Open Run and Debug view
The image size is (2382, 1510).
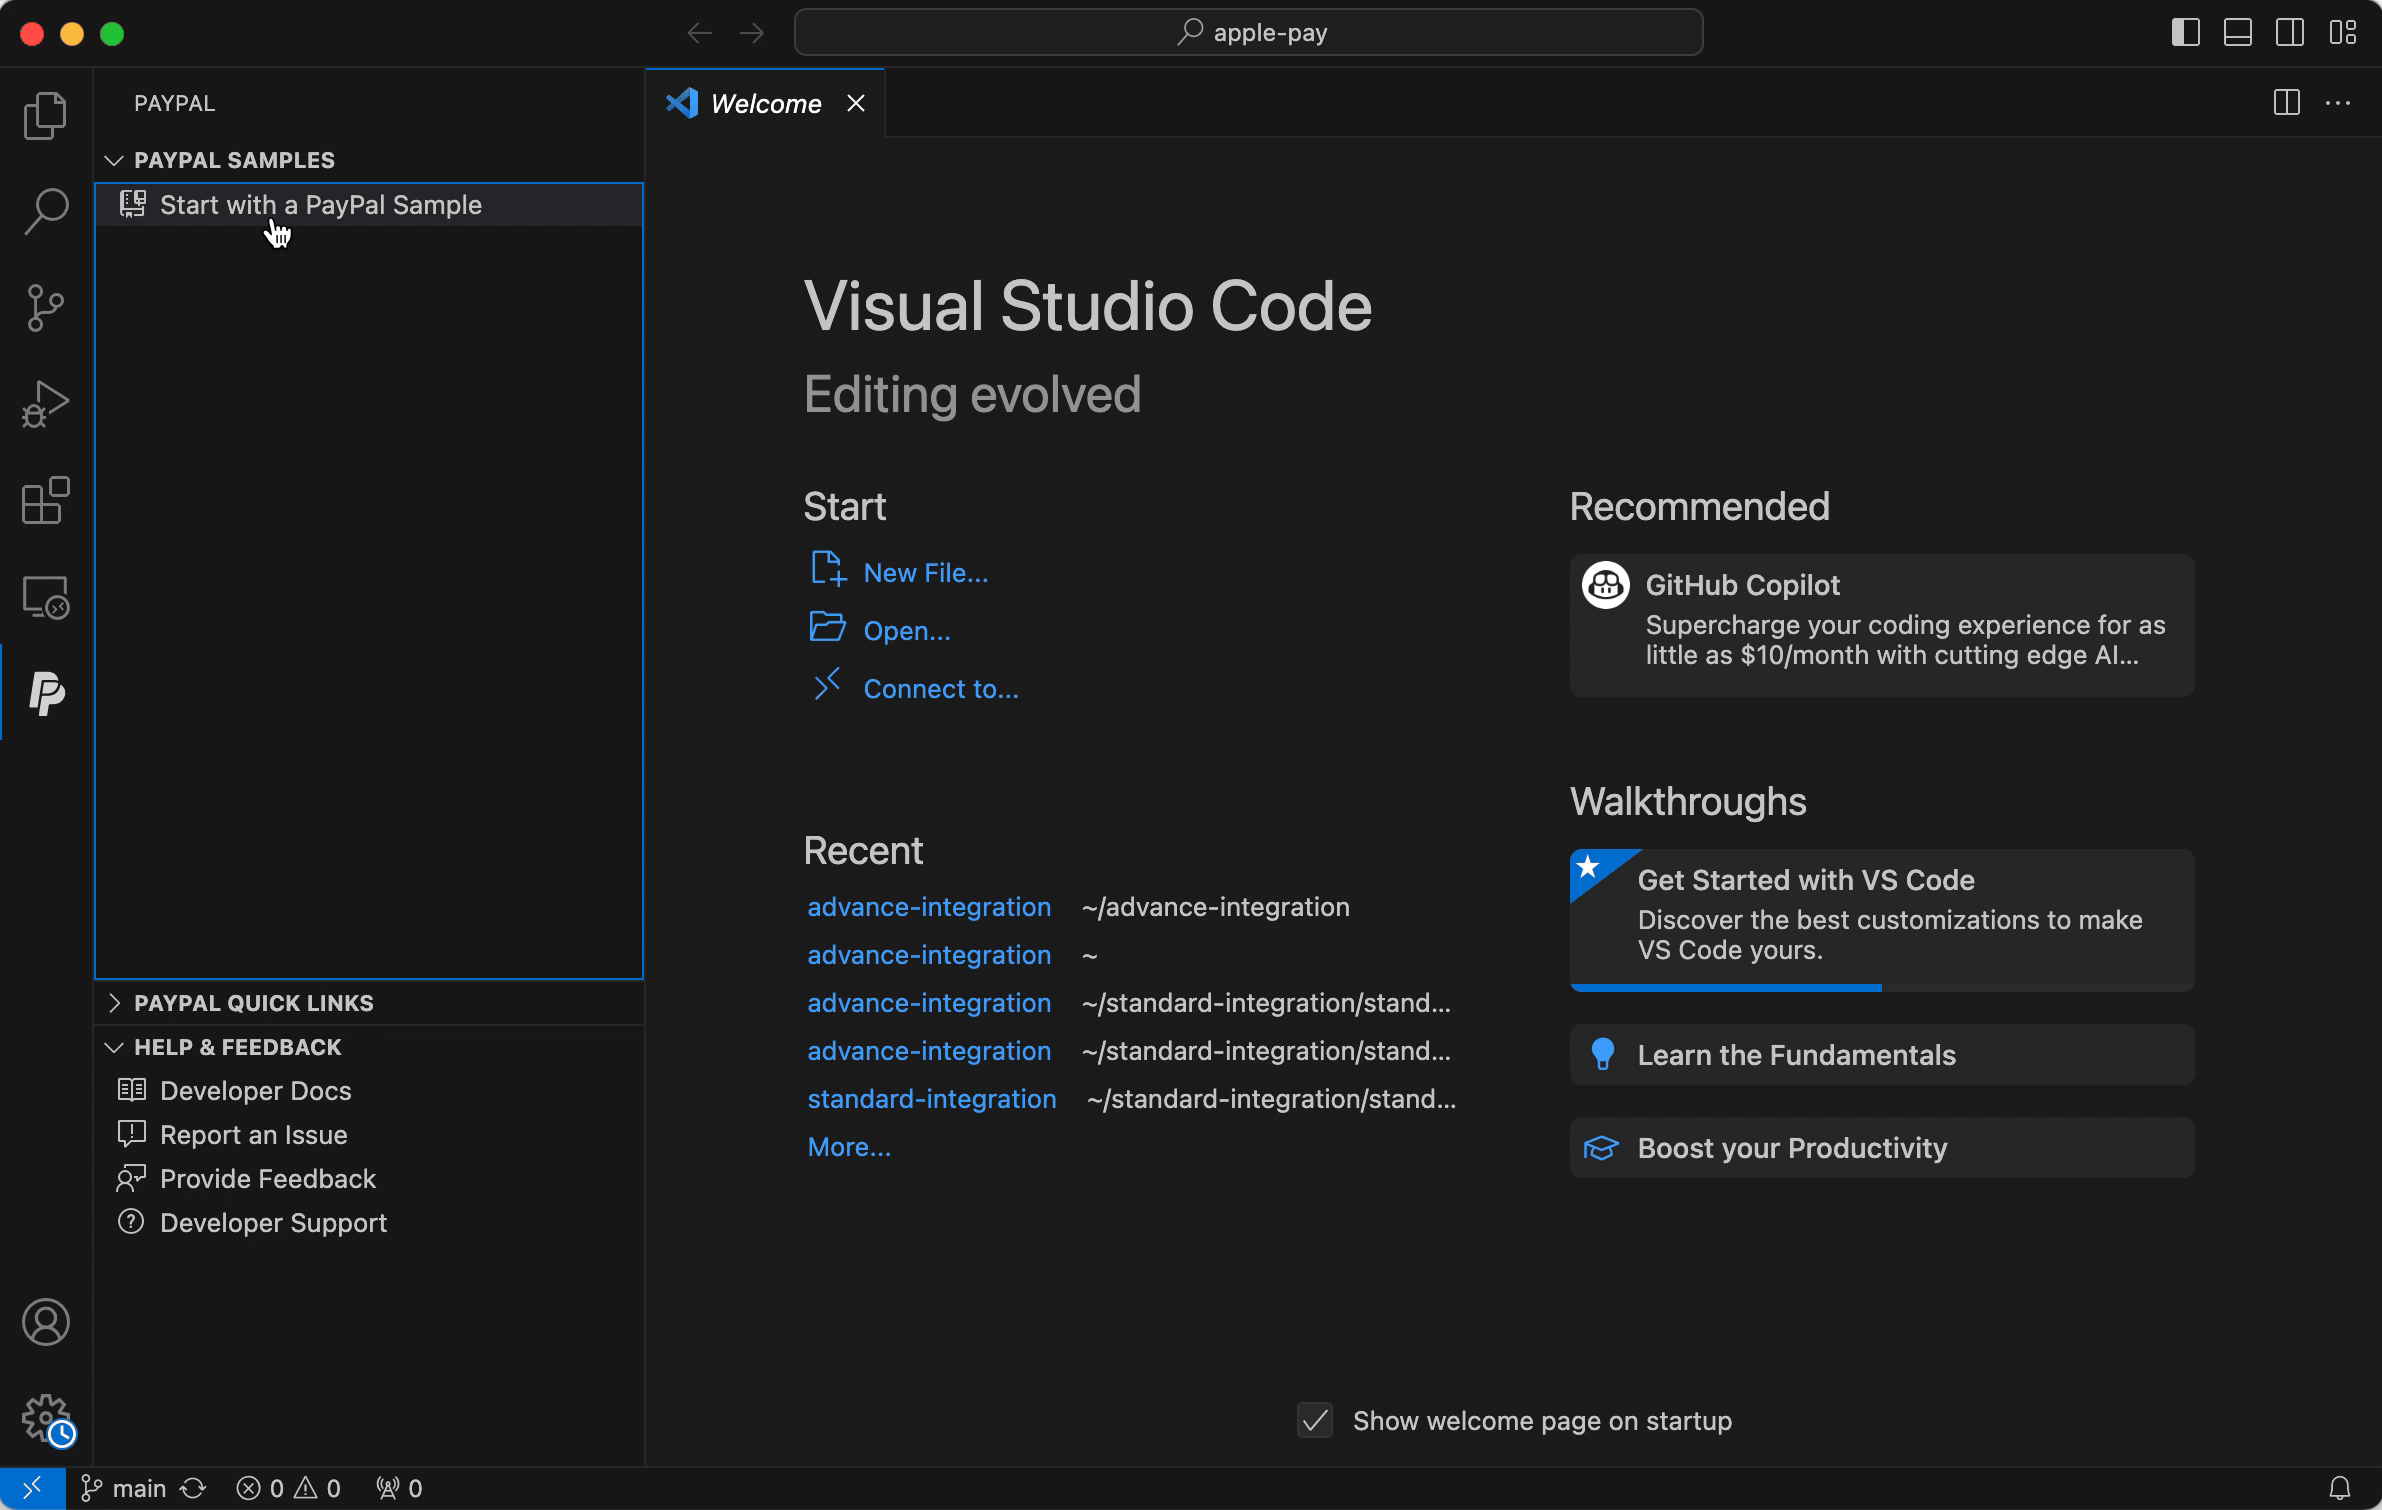pyautogui.click(x=45, y=403)
